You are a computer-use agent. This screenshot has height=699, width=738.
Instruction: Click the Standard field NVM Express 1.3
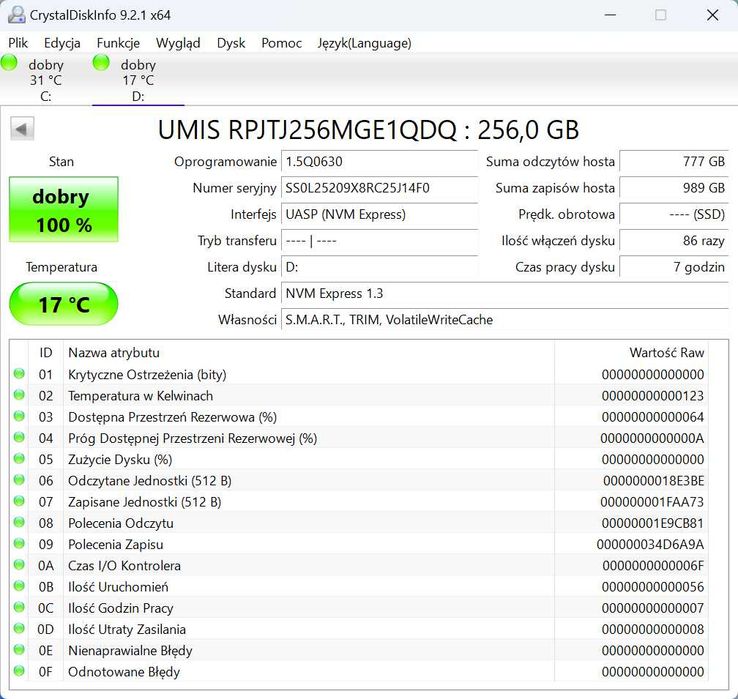505,293
